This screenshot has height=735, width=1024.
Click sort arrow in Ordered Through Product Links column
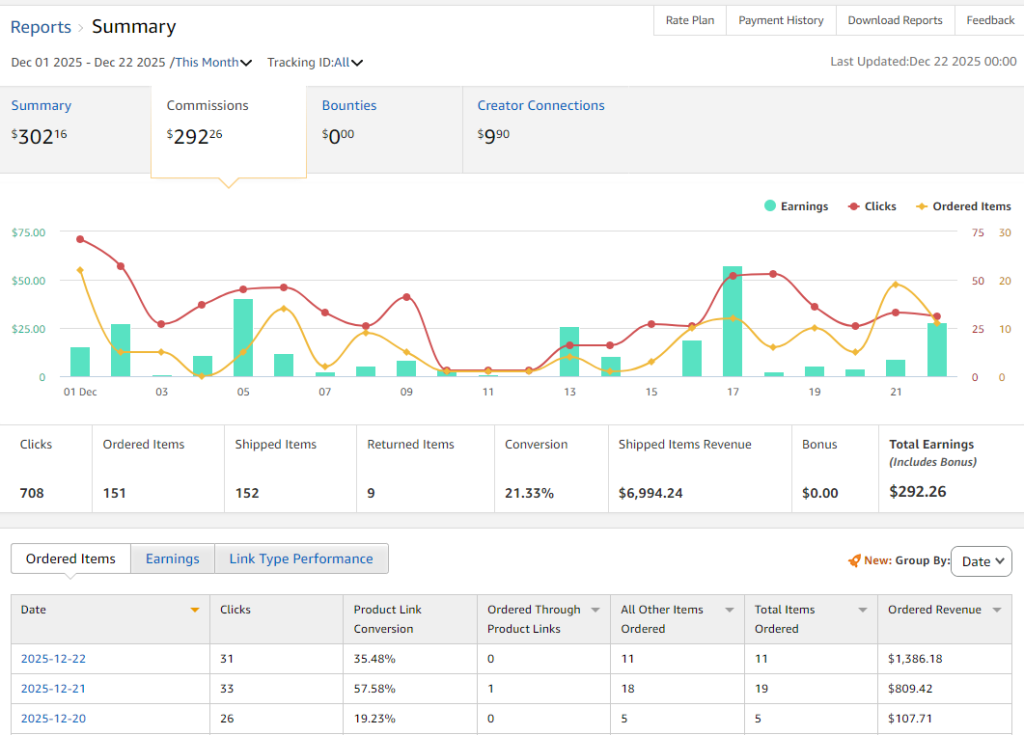click(595, 610)
